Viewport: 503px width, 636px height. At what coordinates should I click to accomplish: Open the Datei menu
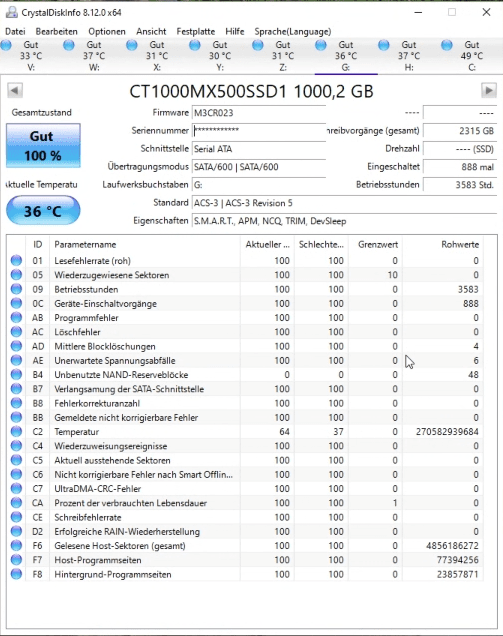[15, 31]
